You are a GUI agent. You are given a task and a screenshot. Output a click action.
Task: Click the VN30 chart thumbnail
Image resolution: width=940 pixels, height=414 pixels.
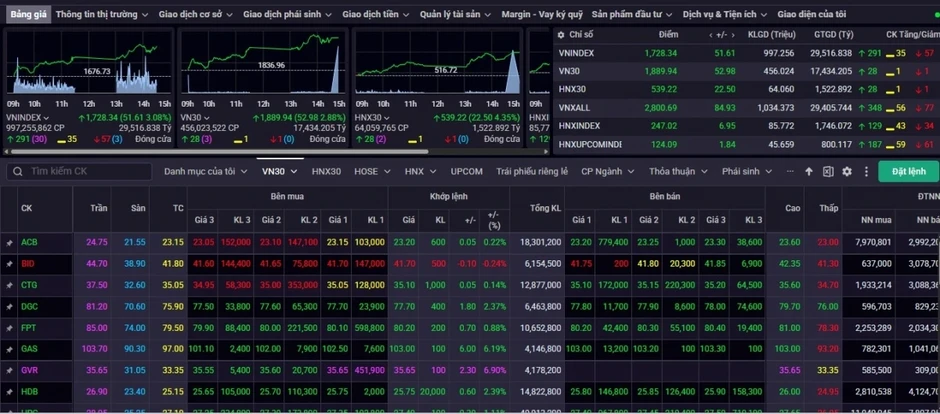pyautogui.click(x=263, y=62)
